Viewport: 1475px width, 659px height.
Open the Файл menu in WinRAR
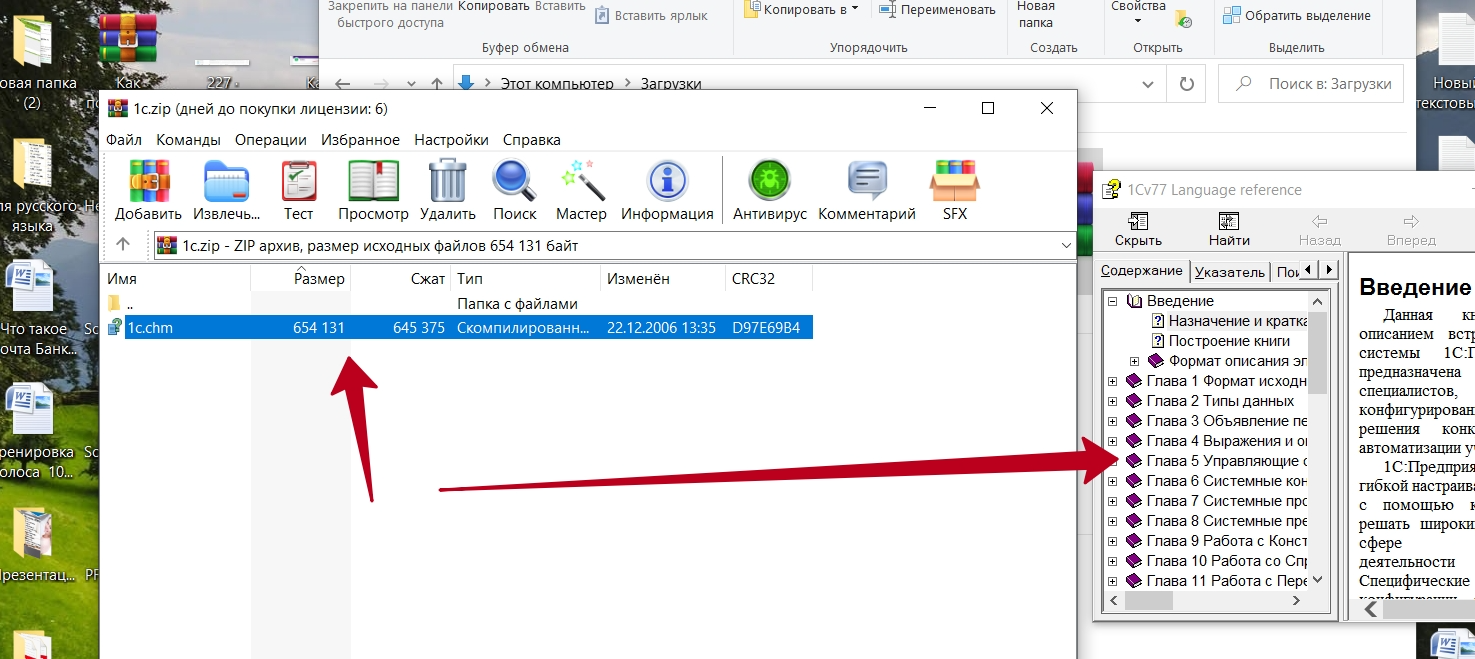click(124, 140)
